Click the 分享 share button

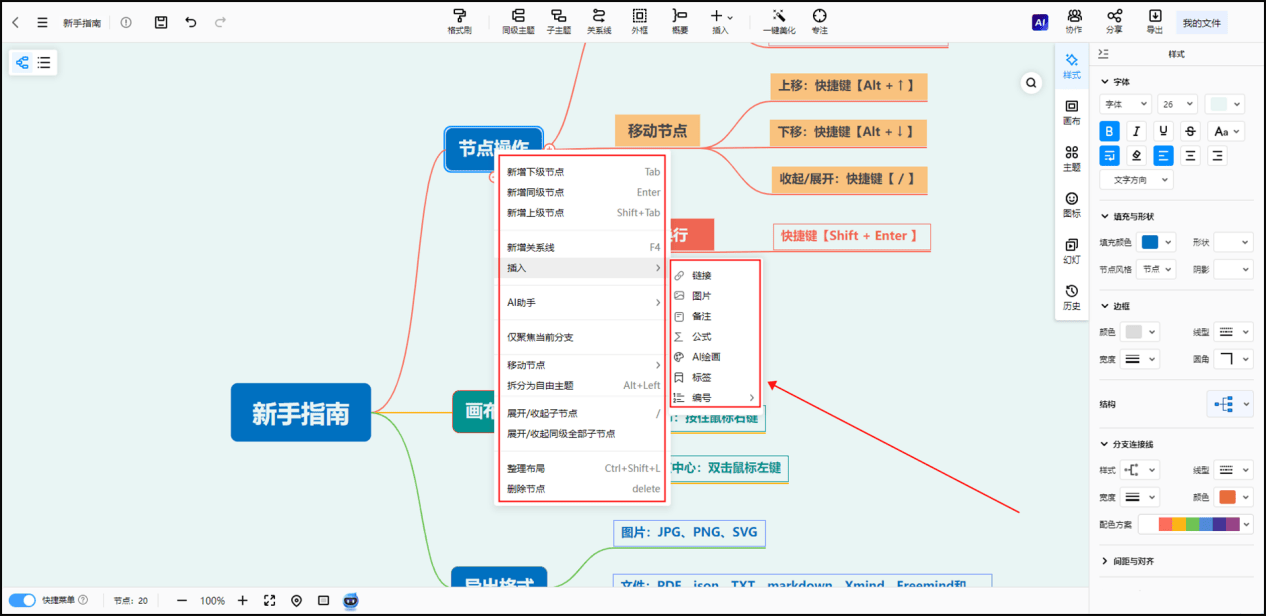coord(1114,21)
